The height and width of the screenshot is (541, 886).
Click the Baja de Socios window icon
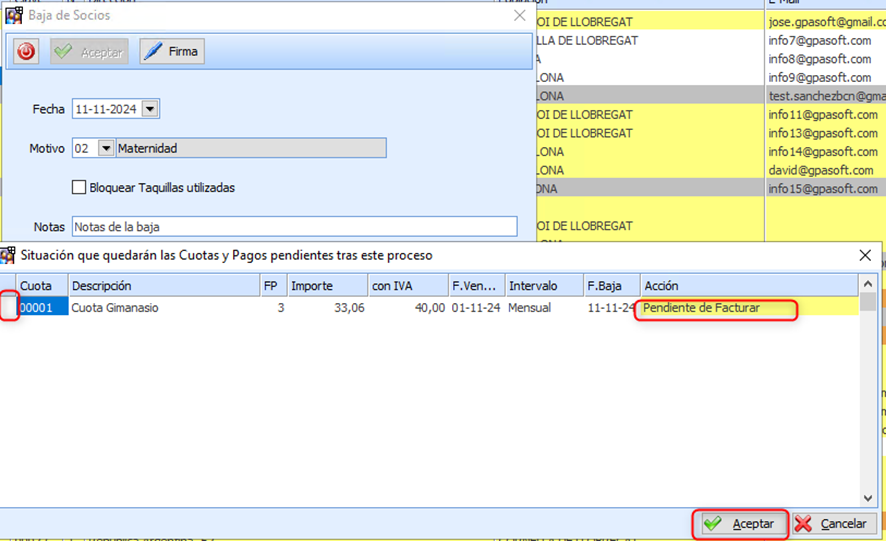pyautogui.click(x=15, y=15)
